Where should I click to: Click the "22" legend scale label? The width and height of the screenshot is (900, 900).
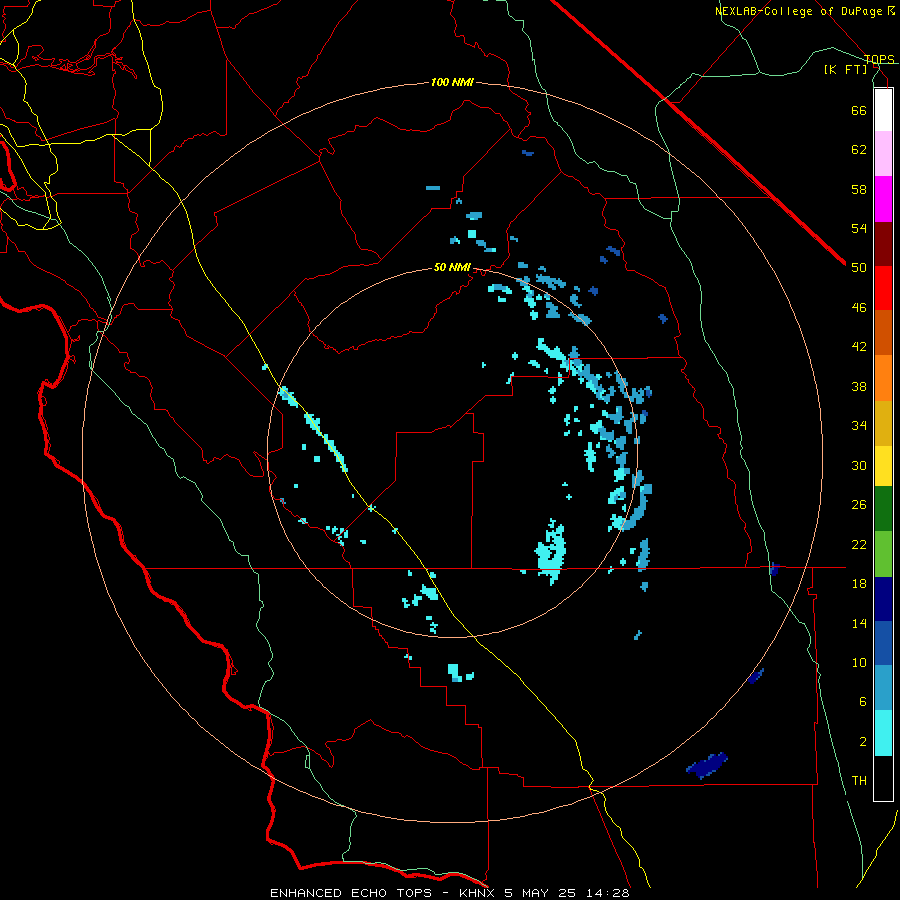(859, 545)
